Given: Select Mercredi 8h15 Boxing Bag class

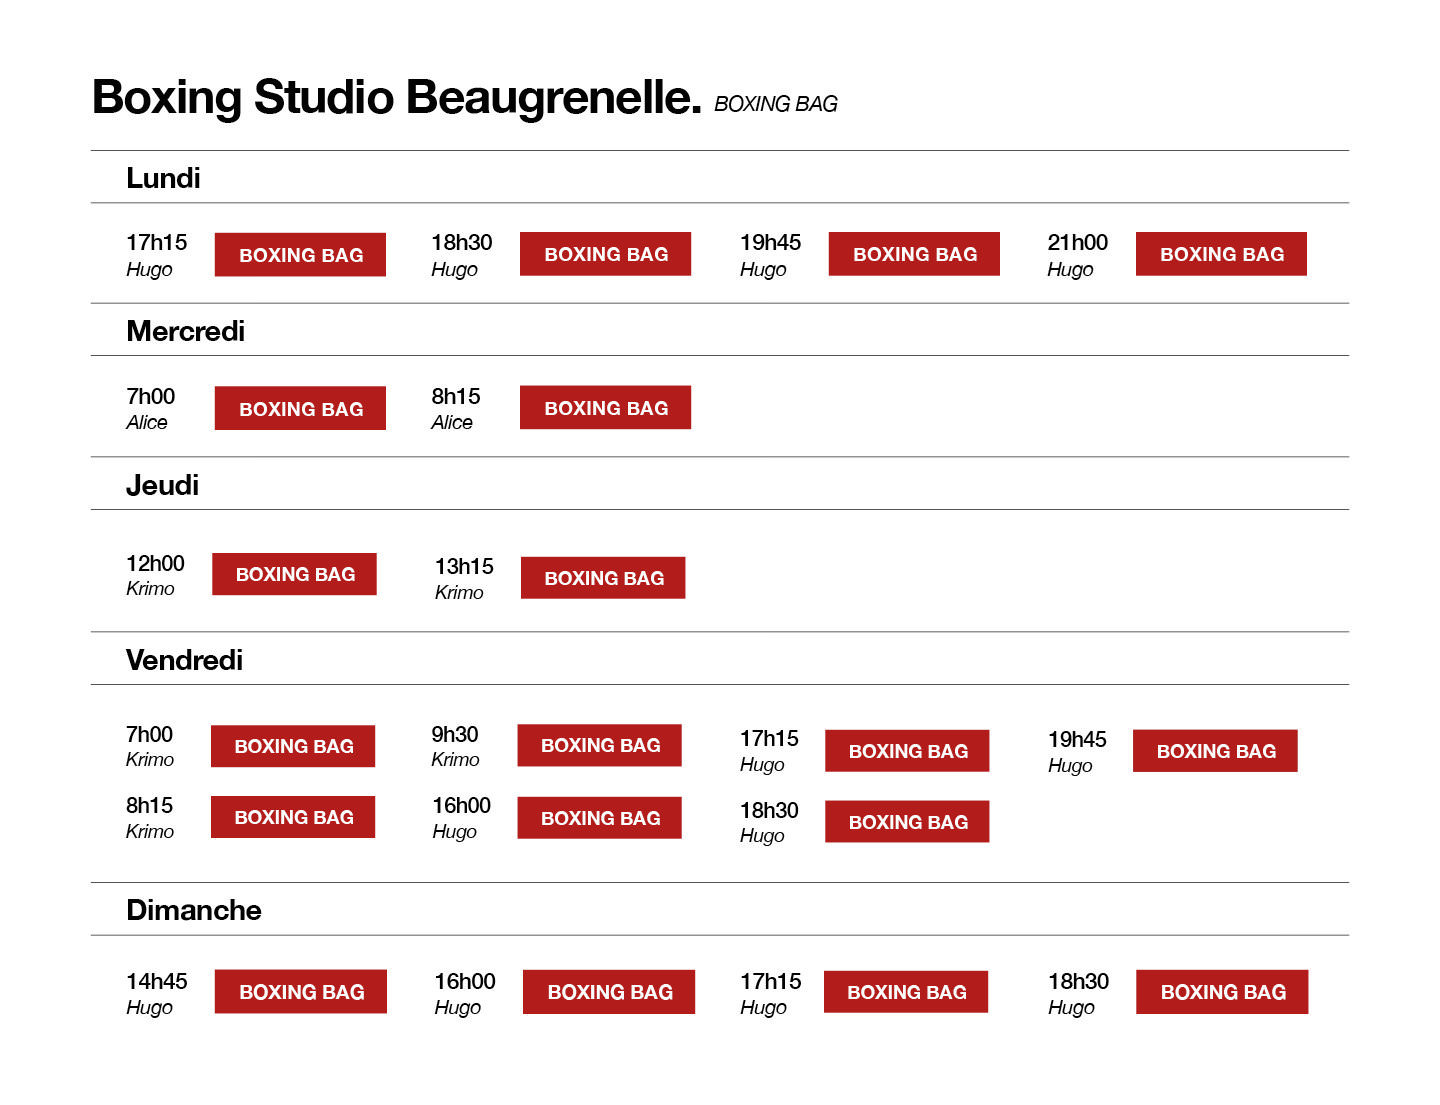Looking at the screenshot, I should 605,408.
